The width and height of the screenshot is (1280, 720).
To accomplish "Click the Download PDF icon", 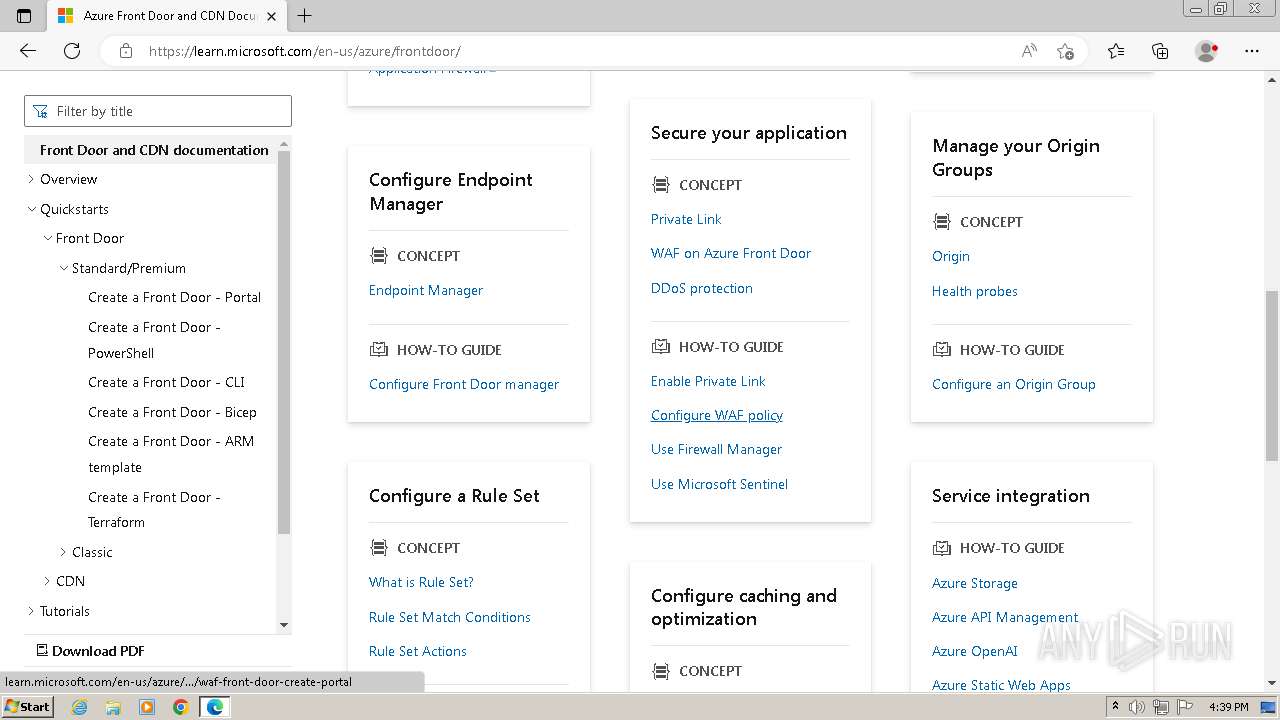I will pos(42,650).
